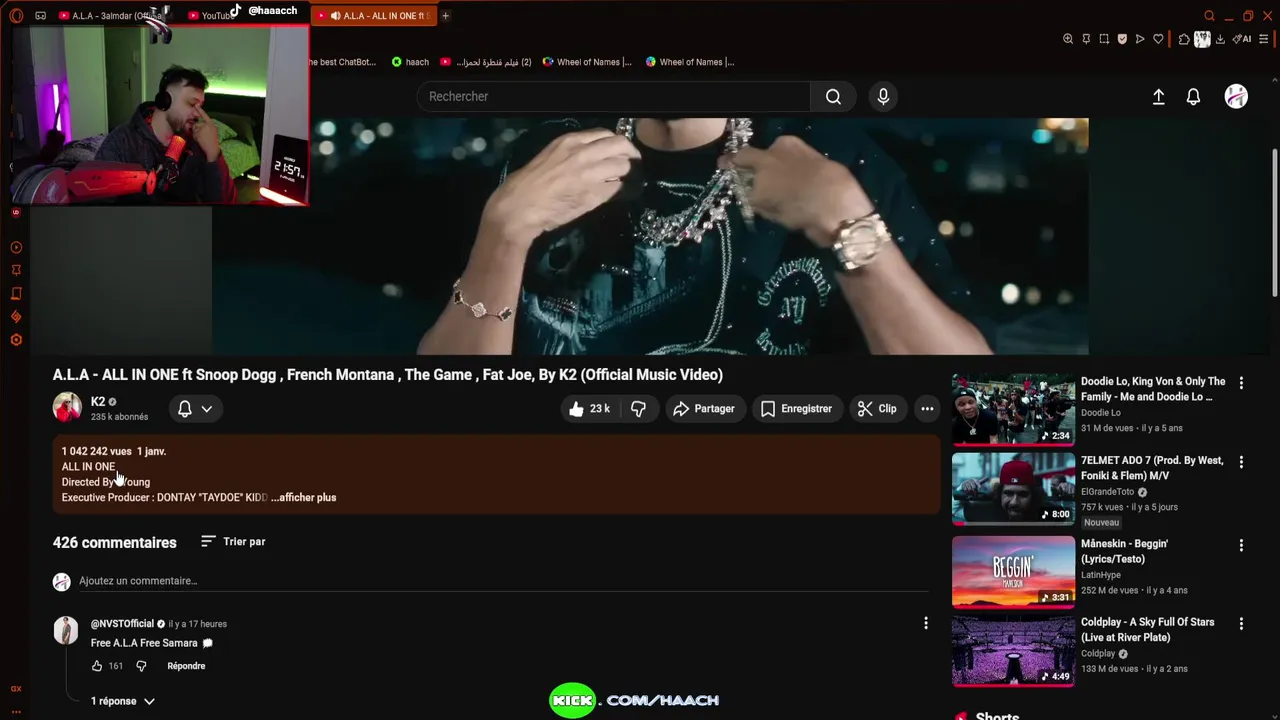Open subscription notification bell dropdown

(x=195, y=408)
